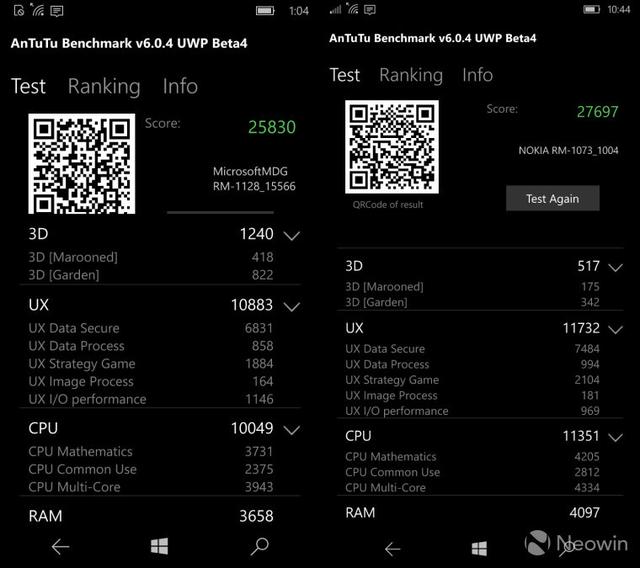Image resolution: width=640 pixels, height=568 pixels.
Task: Tap UX Strategy Game row scoring 2104
Action: click(473, 380)
